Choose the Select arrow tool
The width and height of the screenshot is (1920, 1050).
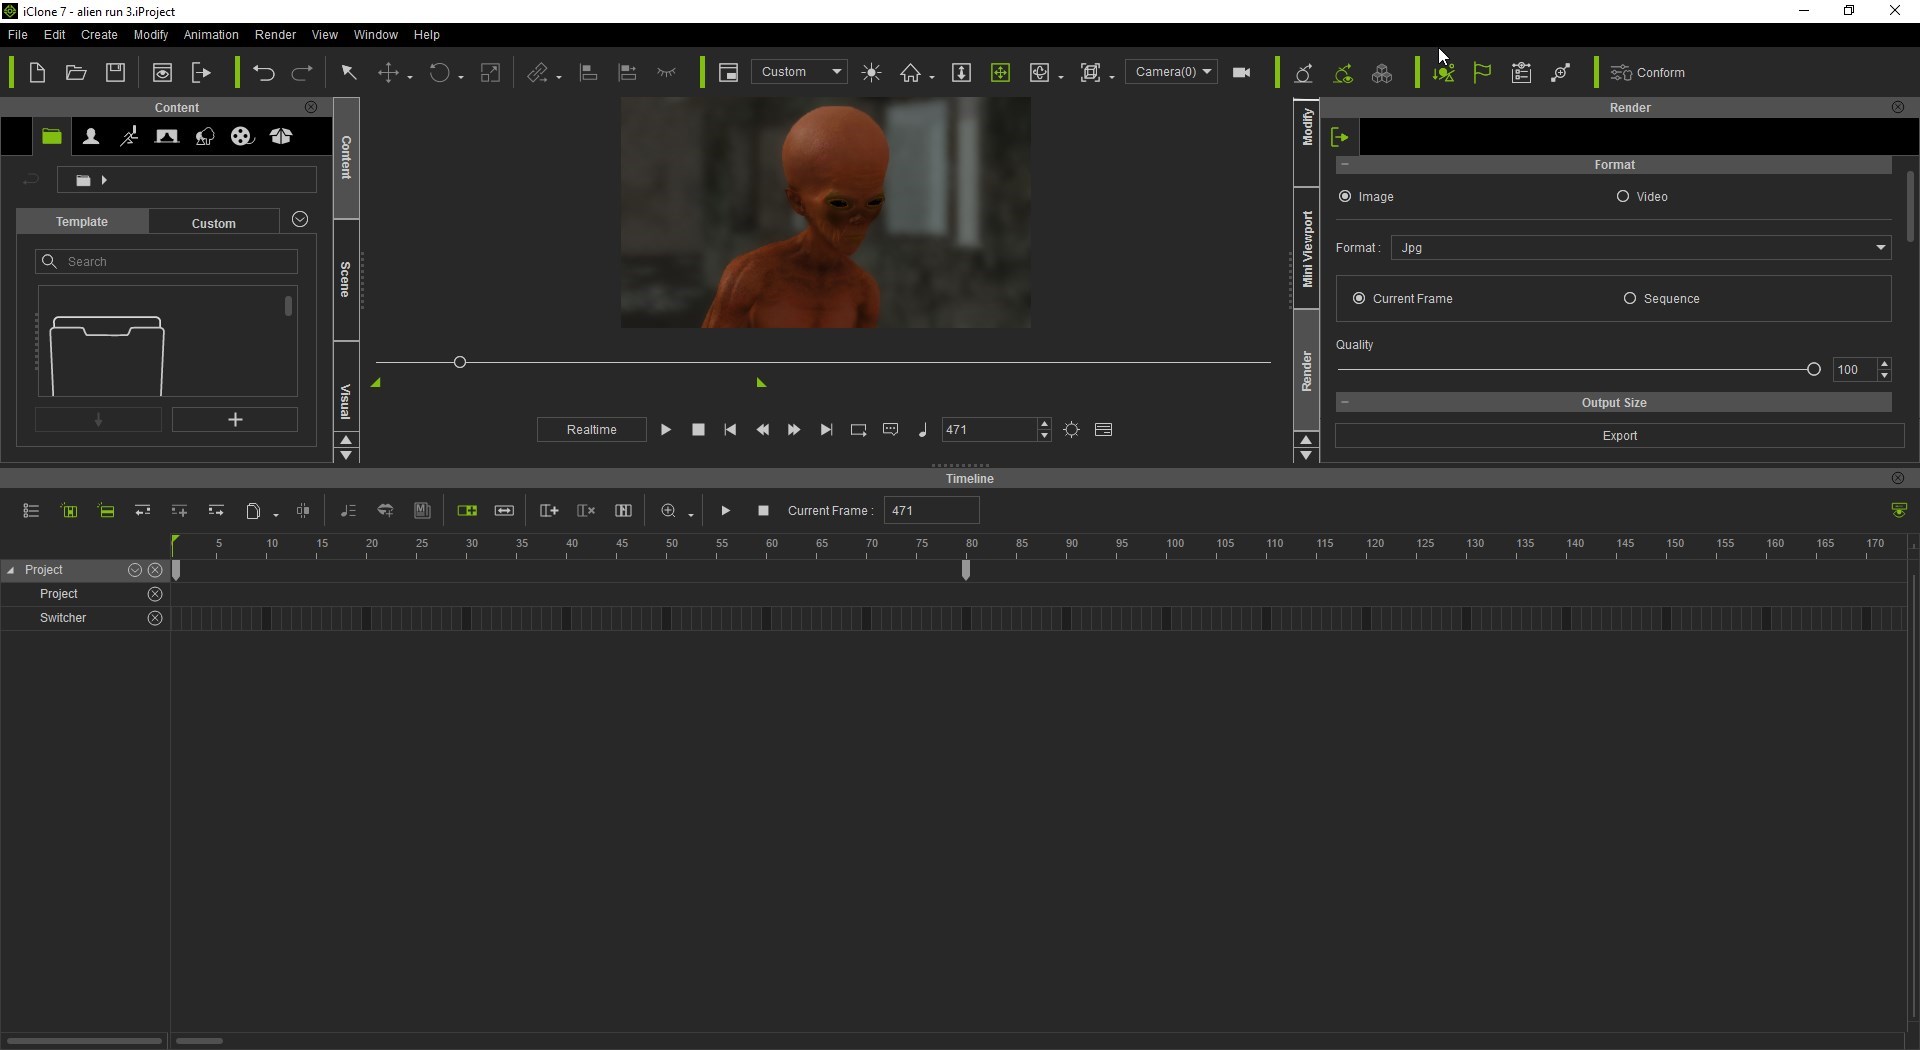[349, 72]
